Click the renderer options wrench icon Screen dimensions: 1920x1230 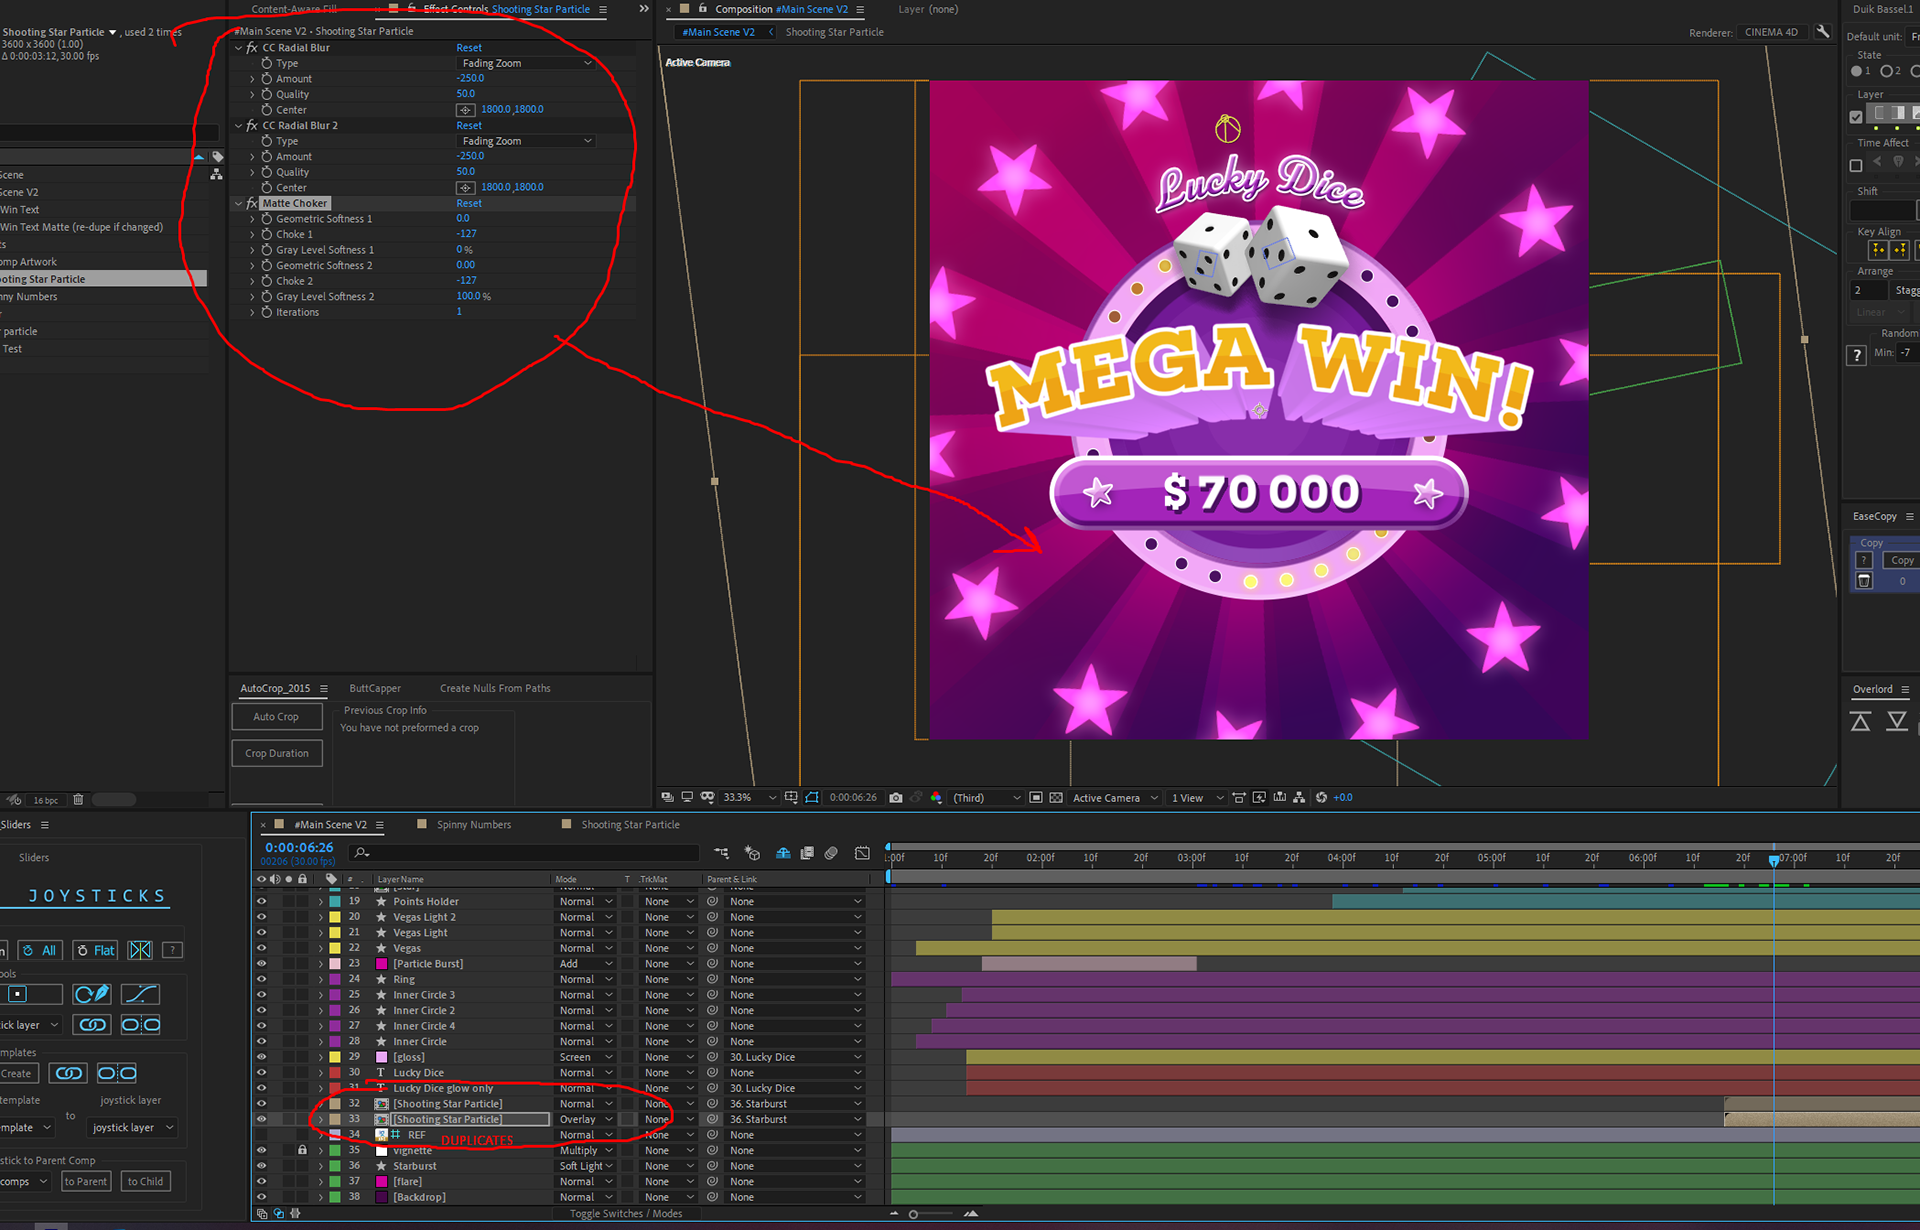coord(1823,32)
